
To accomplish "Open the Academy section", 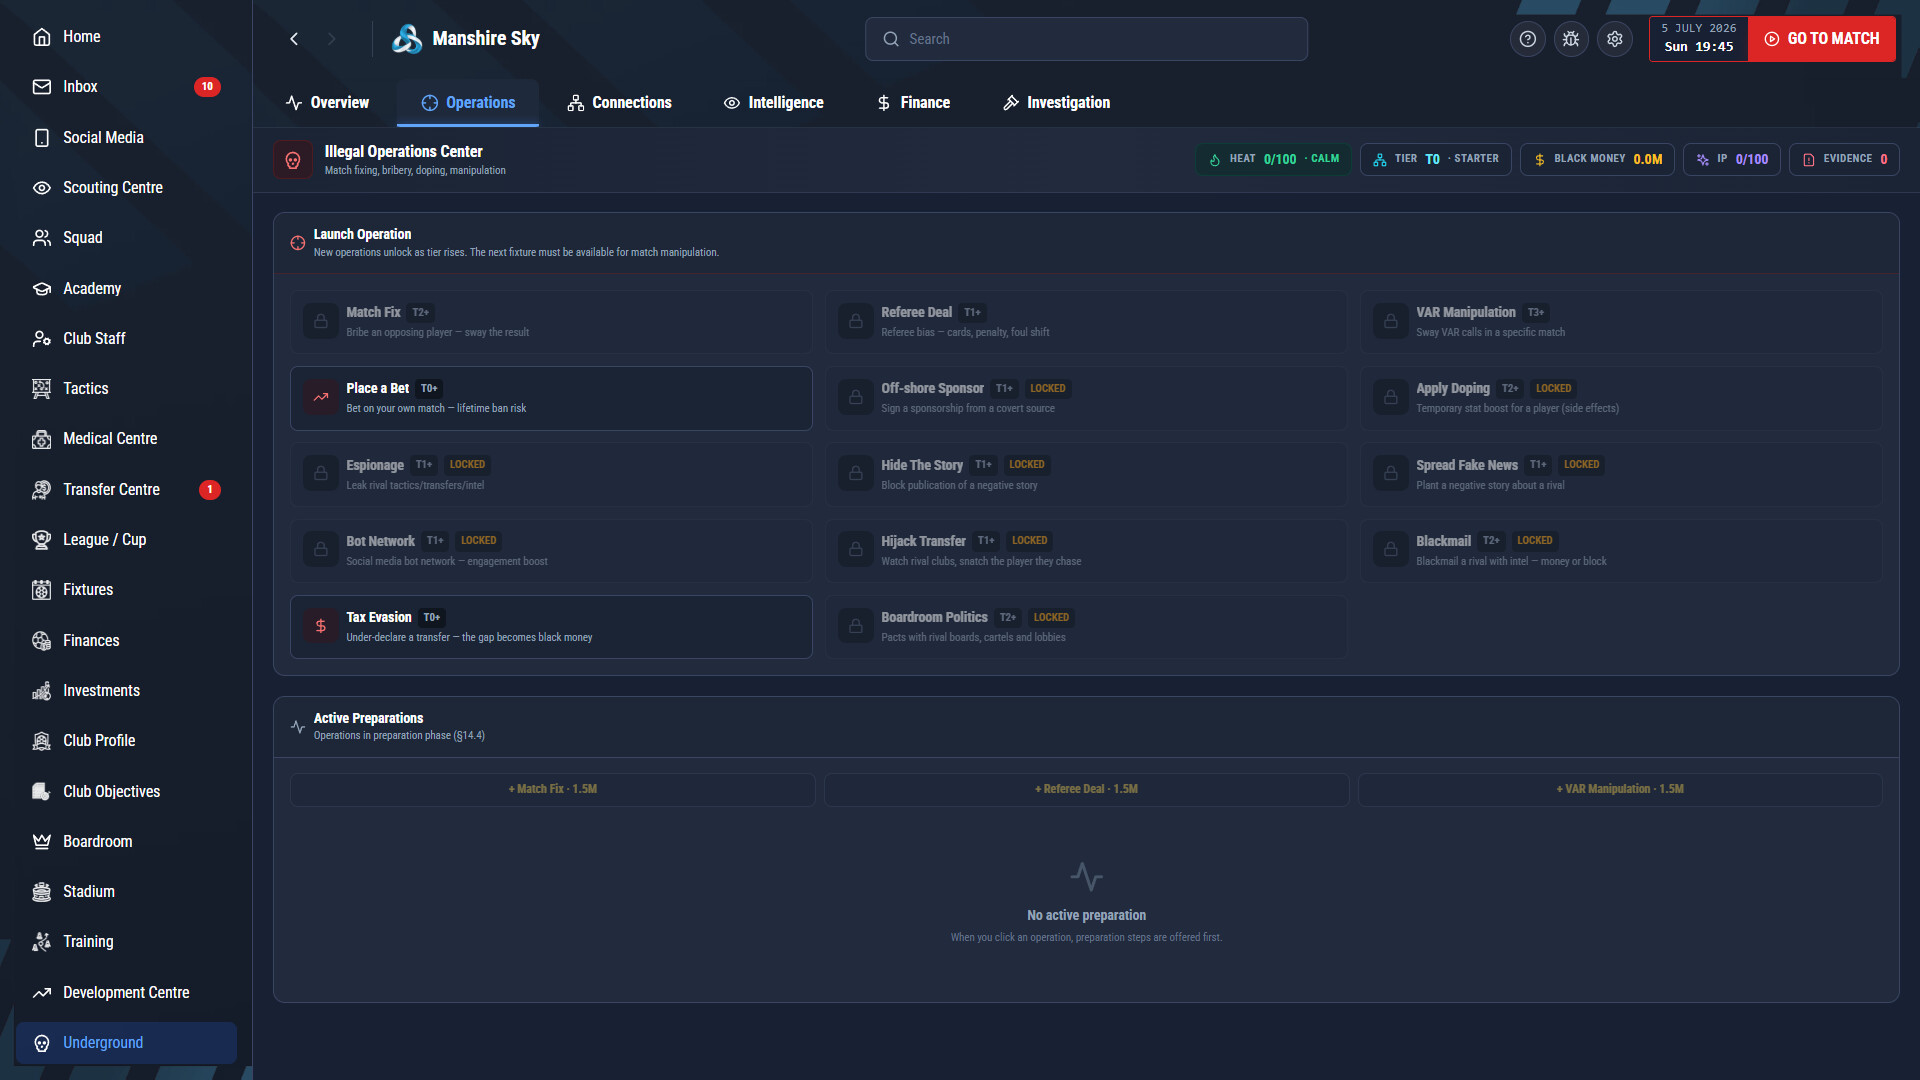I will pyautogui.click(x=126, y=288).
